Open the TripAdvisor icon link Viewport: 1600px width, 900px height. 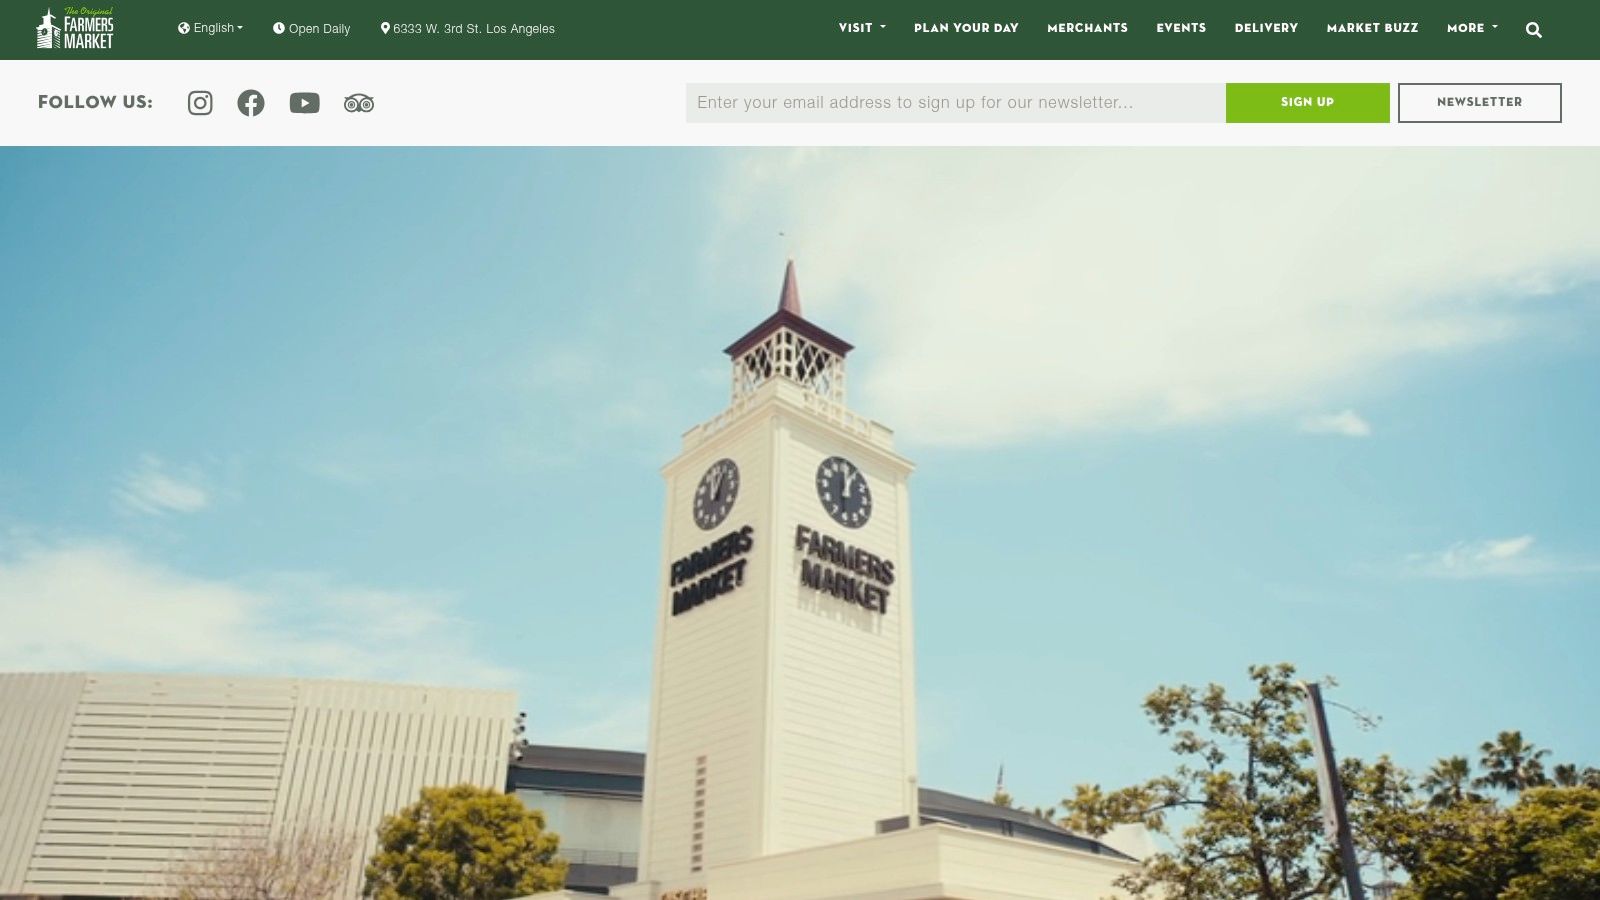click(359, 103)
